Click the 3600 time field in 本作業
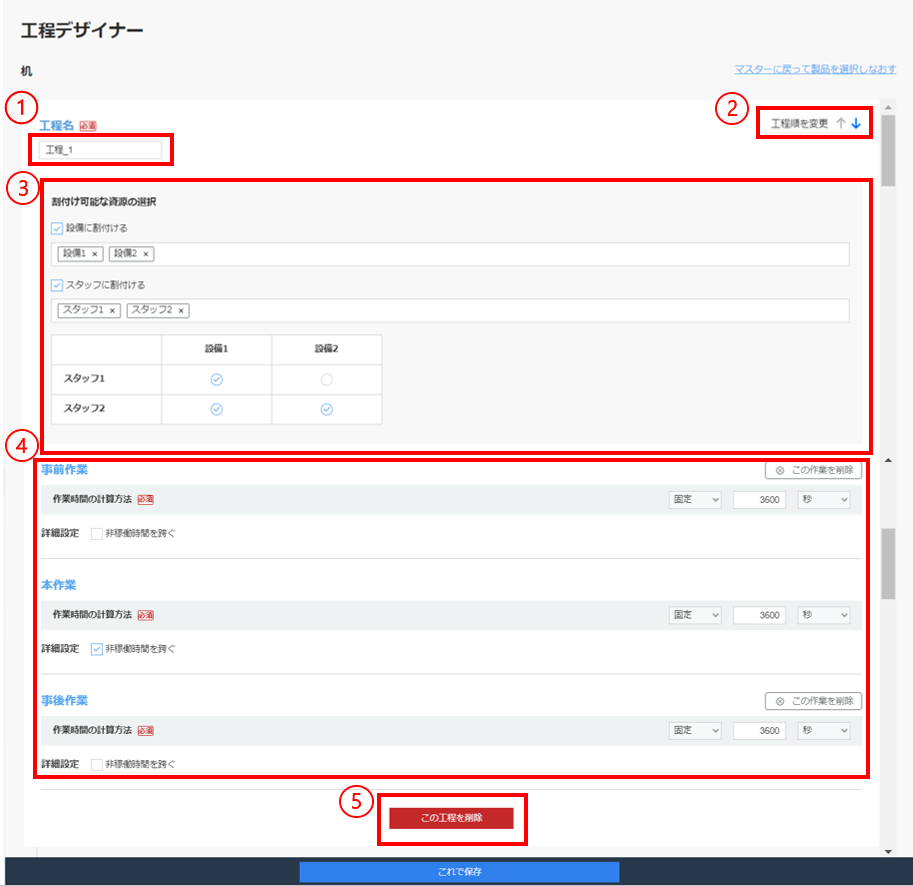Screen dimensions: 913x886 [759, 615]
